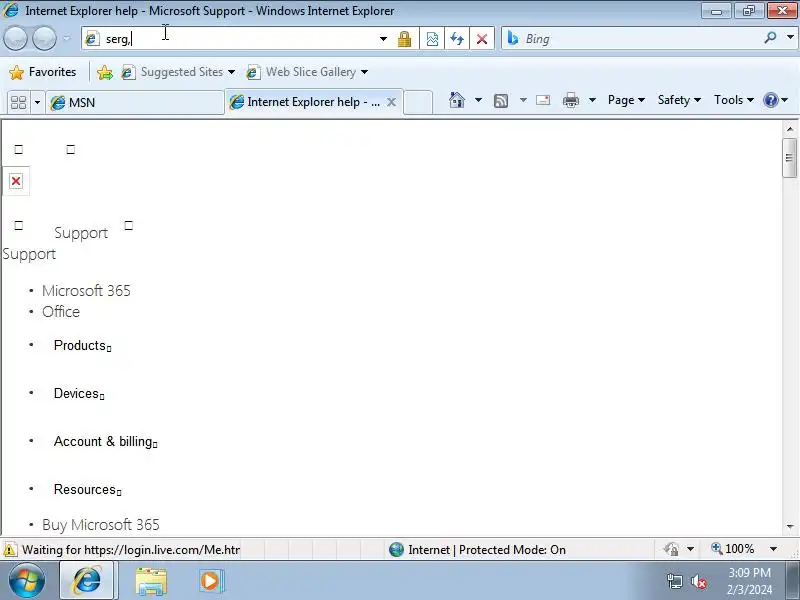Image resolution: width=800 pixels, height=600 pixels.
Task: Select the Internet Explorer help tab
Action: pyautogui.click(x=306, y=102)
